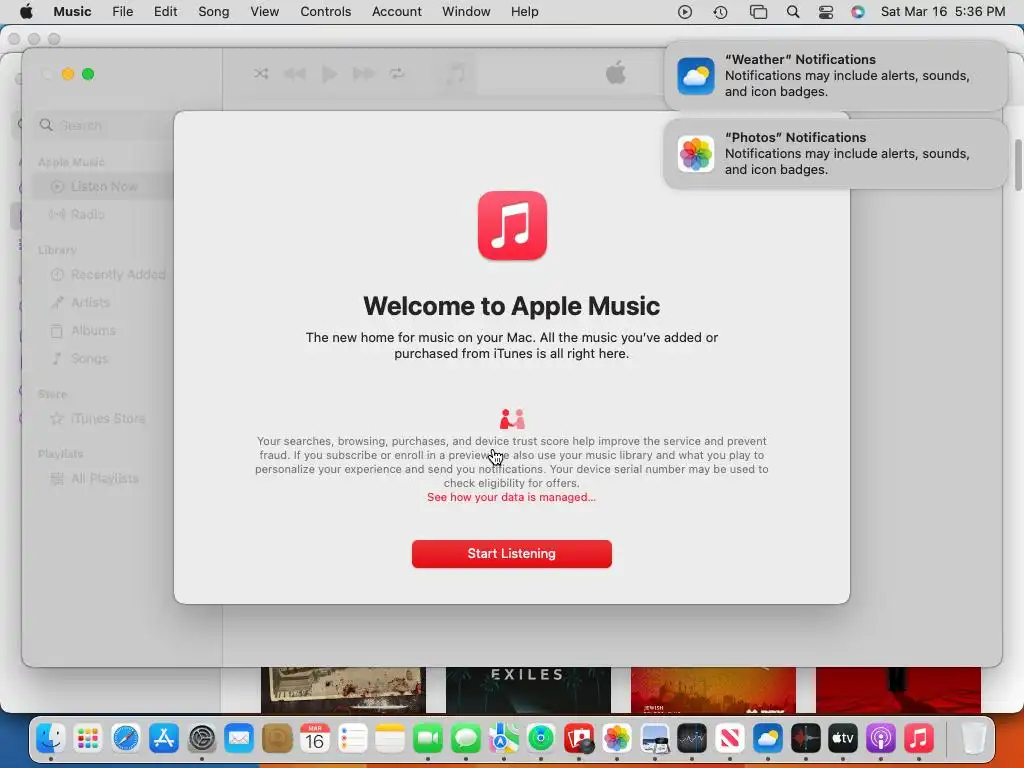
Task: Open the Song menu
Action: (214, 12)
